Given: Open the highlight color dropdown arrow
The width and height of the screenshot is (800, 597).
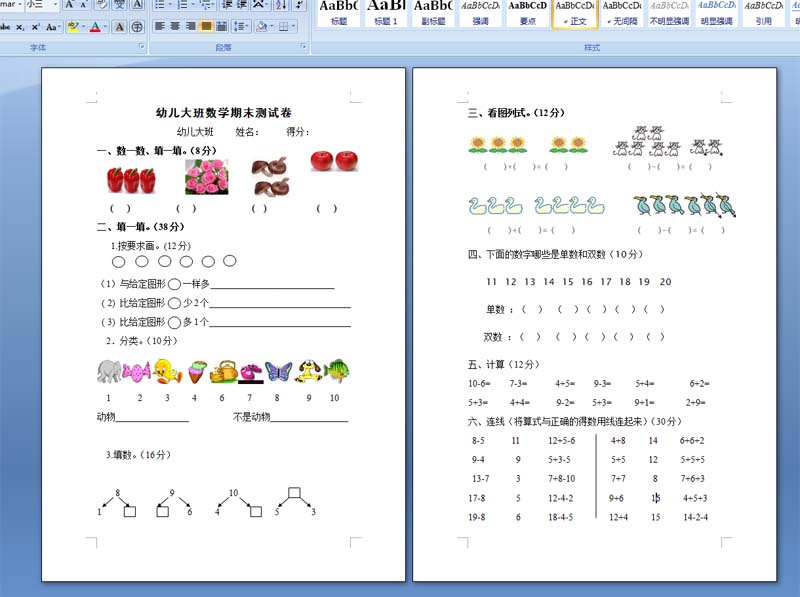Looking at the screenshot, I should [x=83, y=27].
